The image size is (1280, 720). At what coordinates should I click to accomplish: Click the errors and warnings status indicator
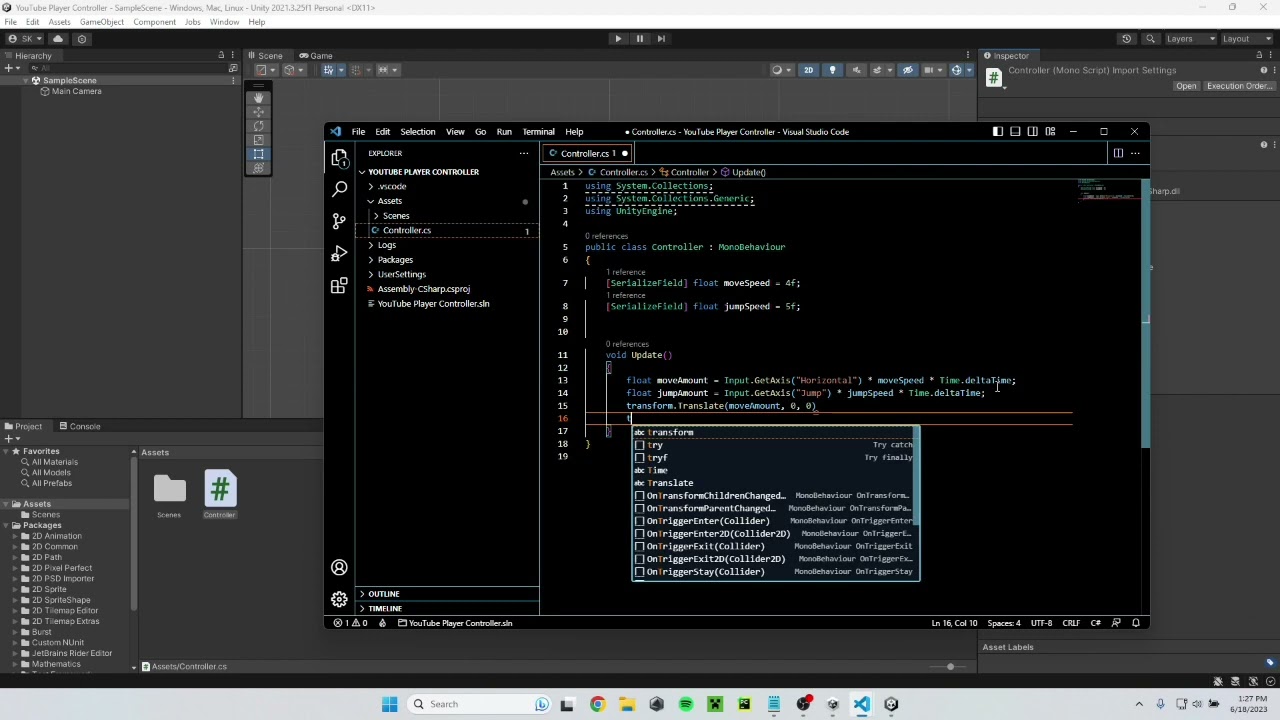pyautogui.click(x=350, y=623)
